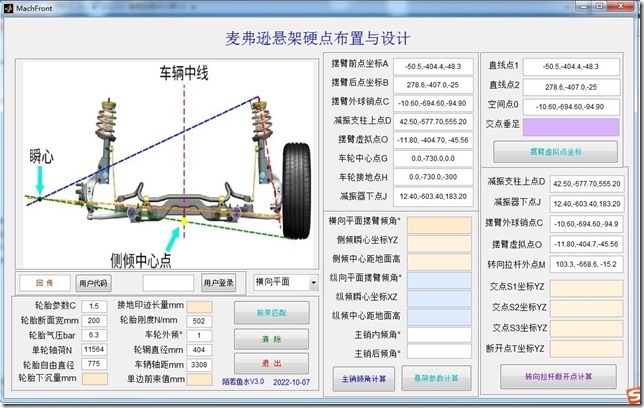The width and height of the screenshot is (644, 408).
Task: Click the 主销倾角计算 button
Action: tap(364, 379)
